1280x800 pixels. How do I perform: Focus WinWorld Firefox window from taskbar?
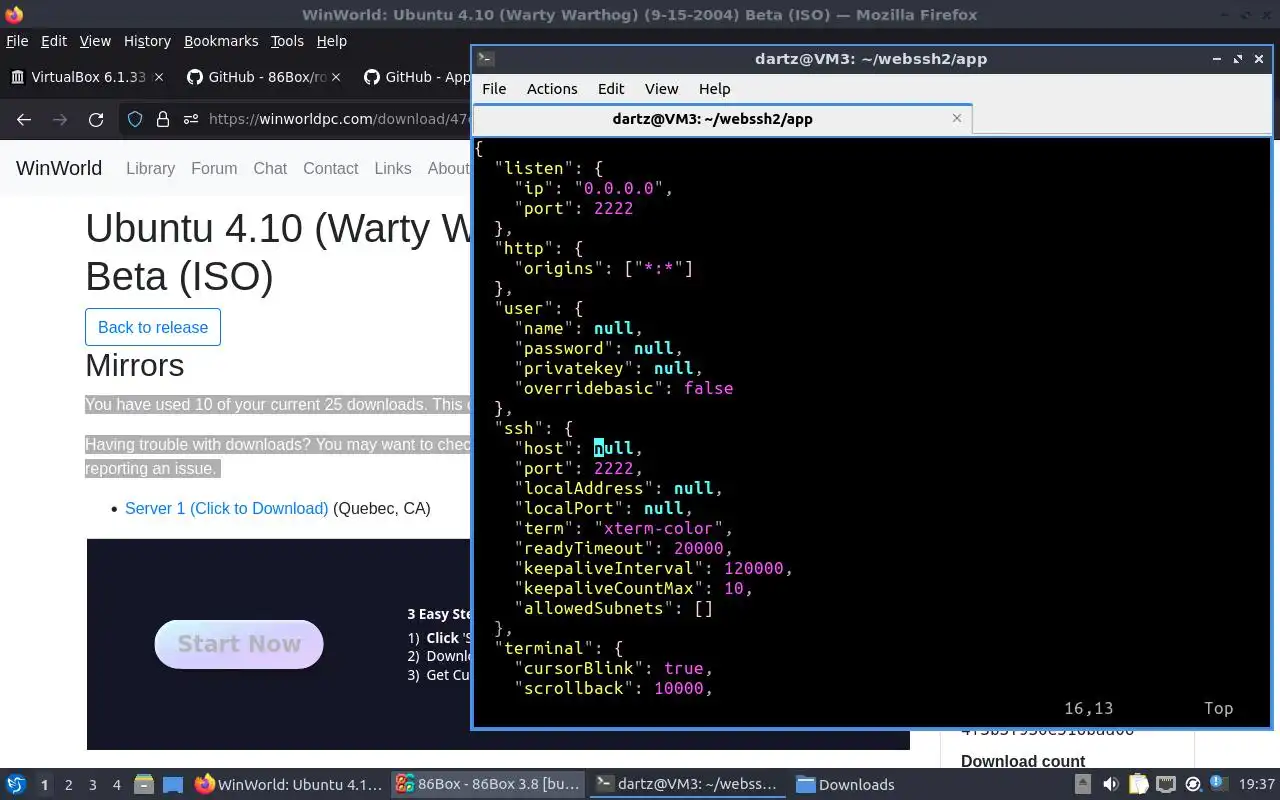(x=289, y=785)
